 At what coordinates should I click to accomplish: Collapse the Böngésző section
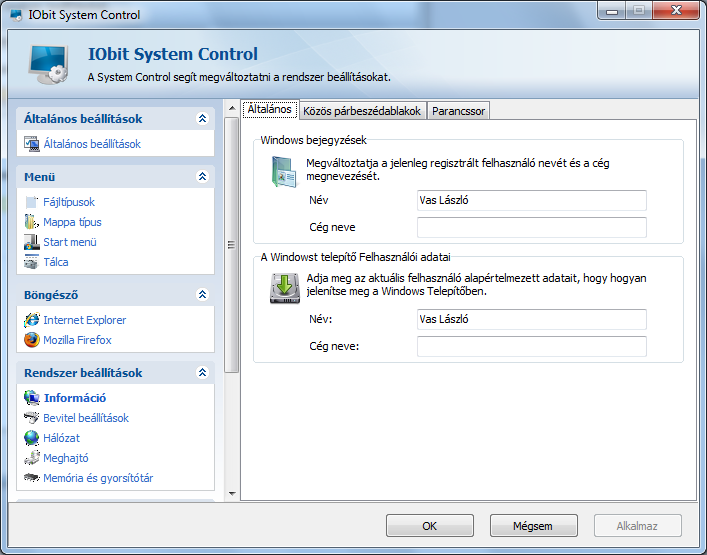pyautogui.click(x=202, y=294)
